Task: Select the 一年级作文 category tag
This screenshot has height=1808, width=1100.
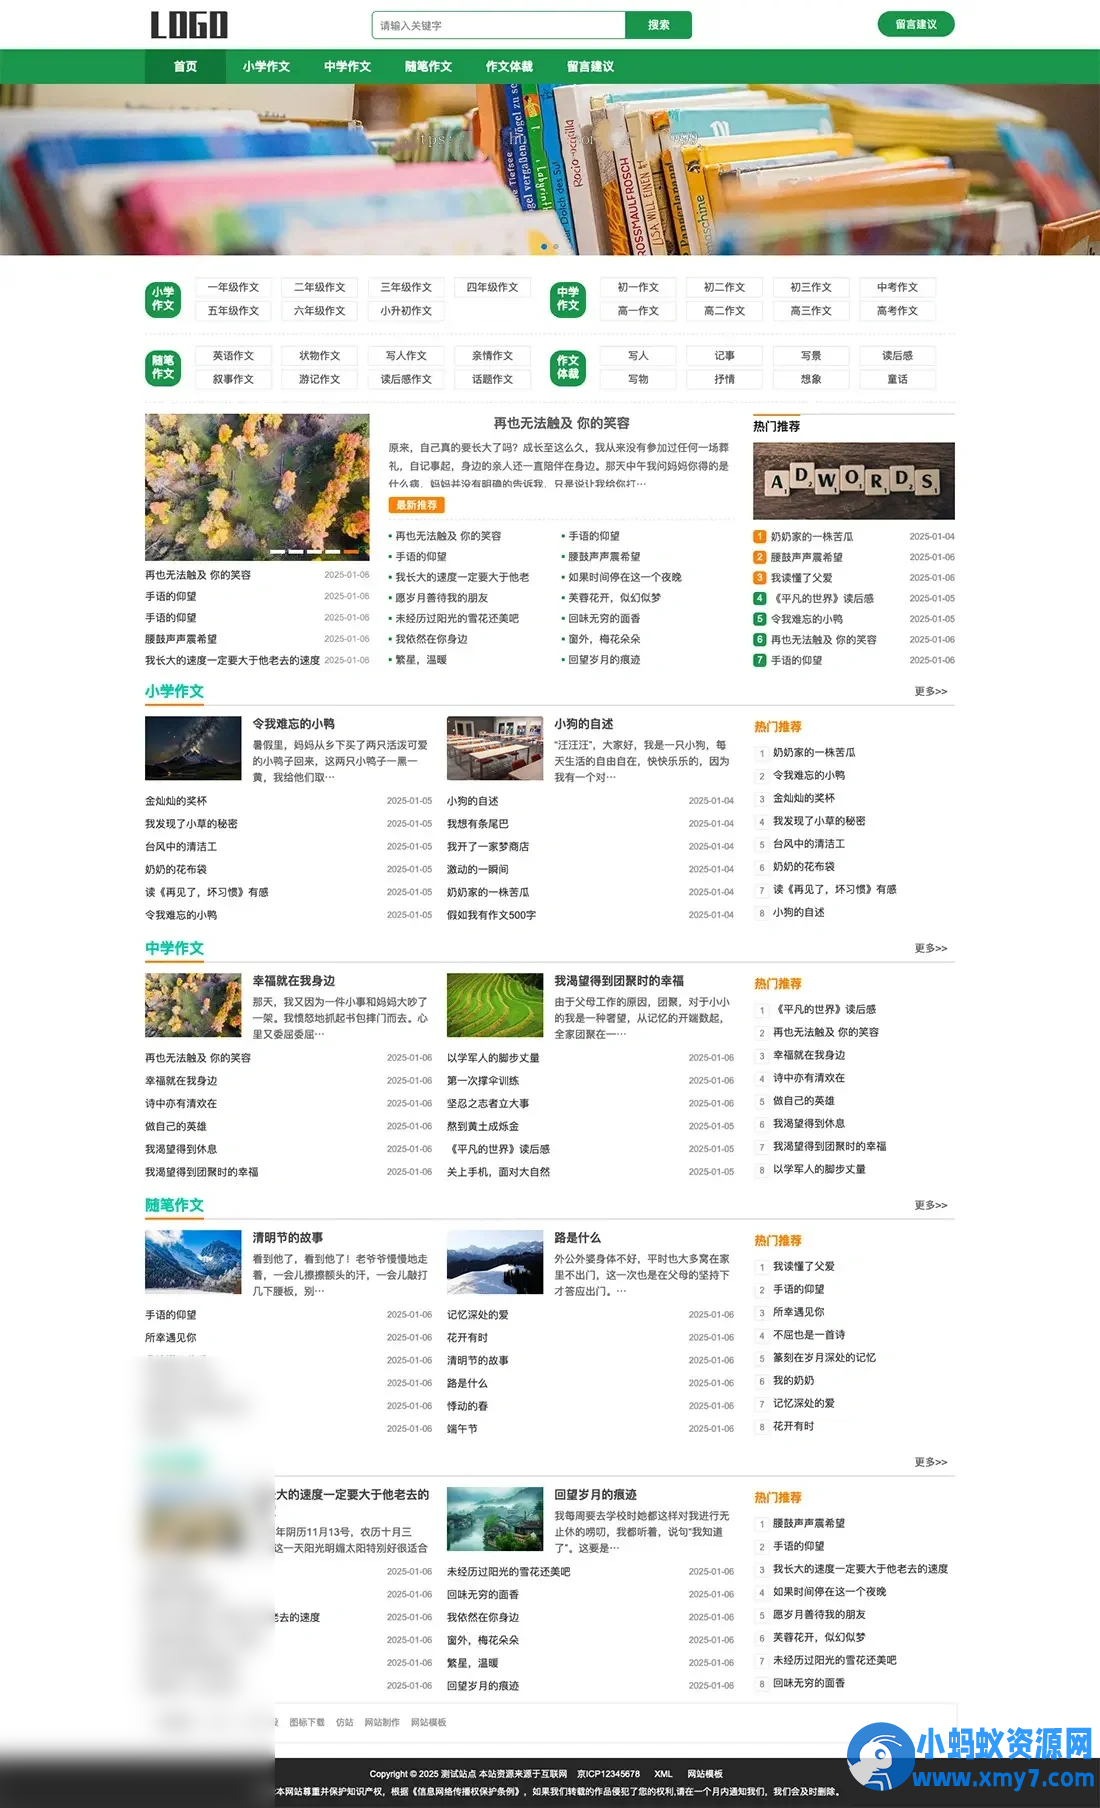Action: [x=233, y=287]
